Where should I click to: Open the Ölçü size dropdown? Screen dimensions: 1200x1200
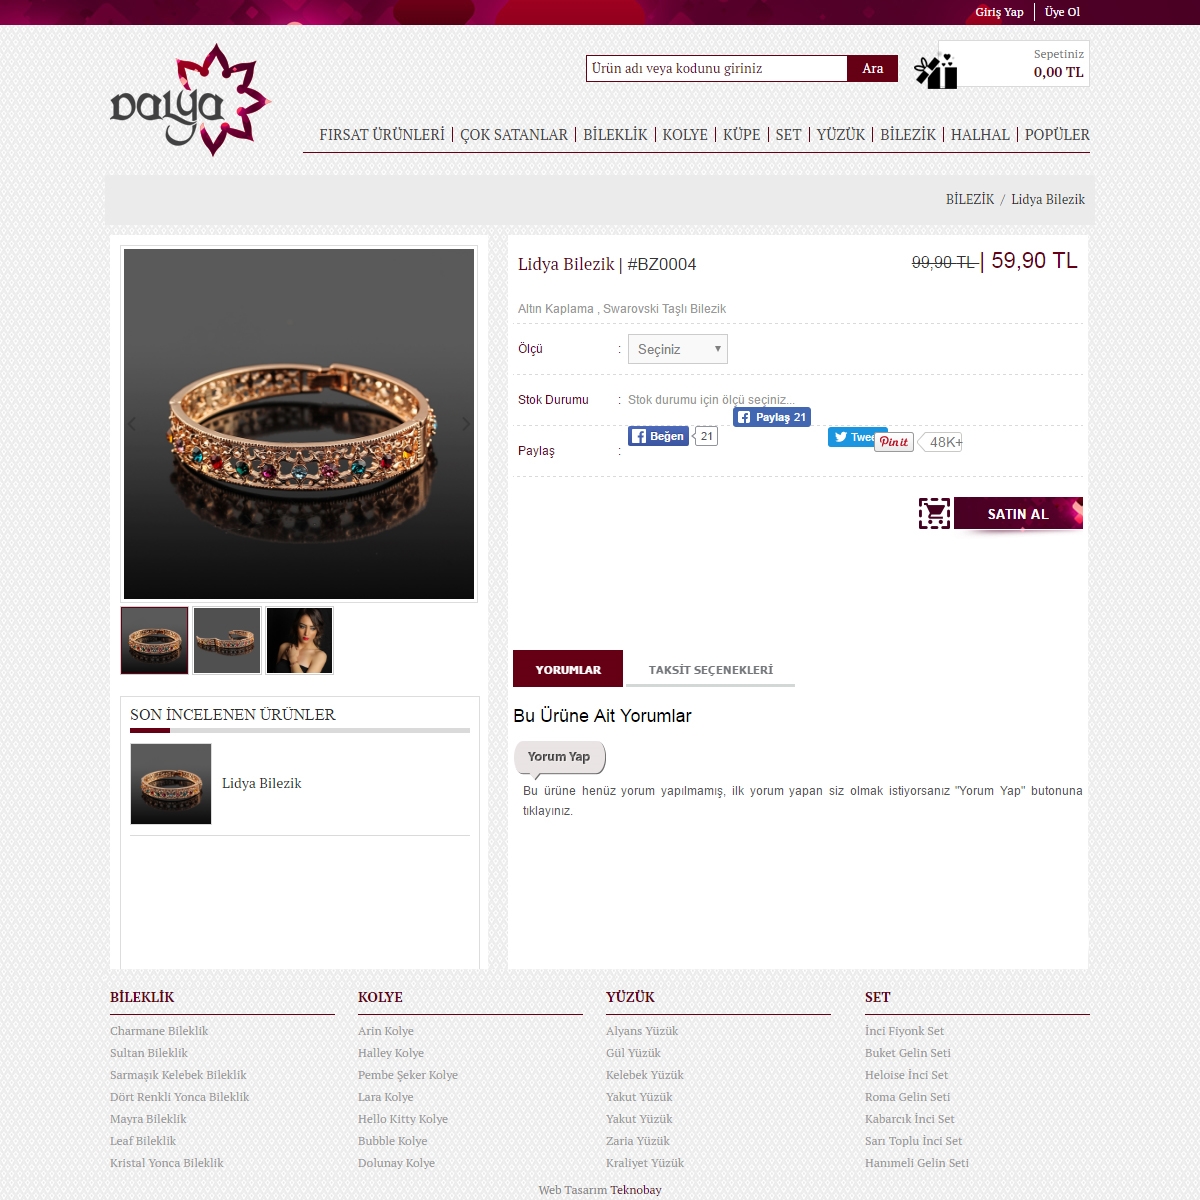pyautogui.click(x=677, y=349)
